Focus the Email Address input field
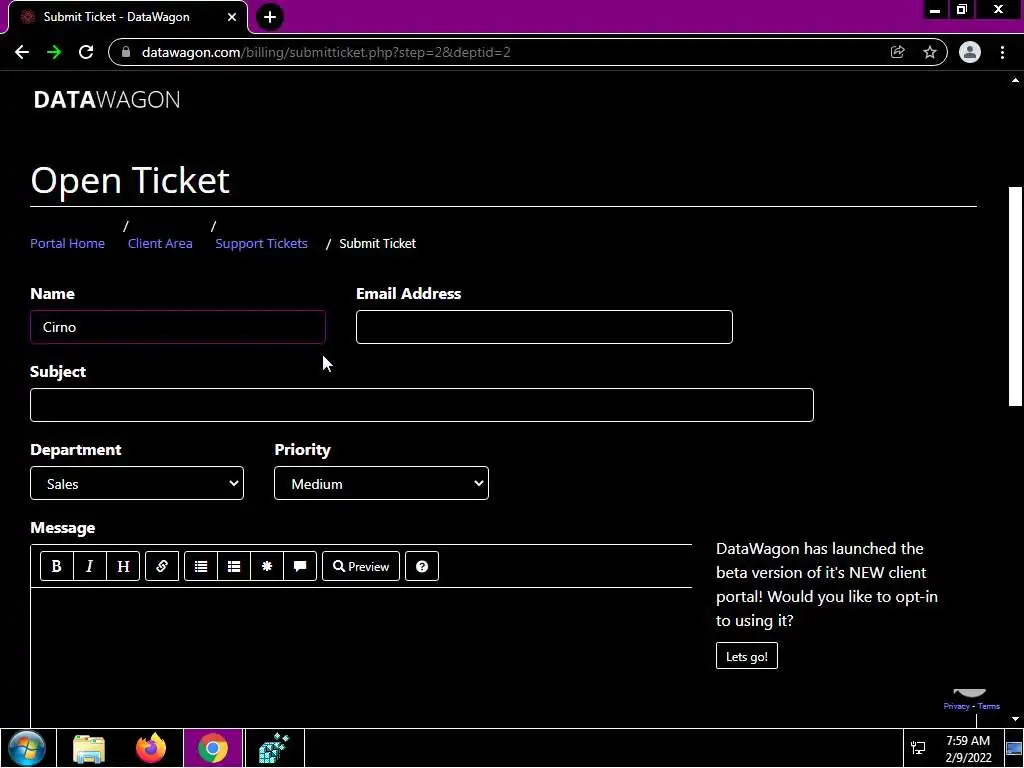The width and height of the screenshot is (1024, 768). coord(544,327)
